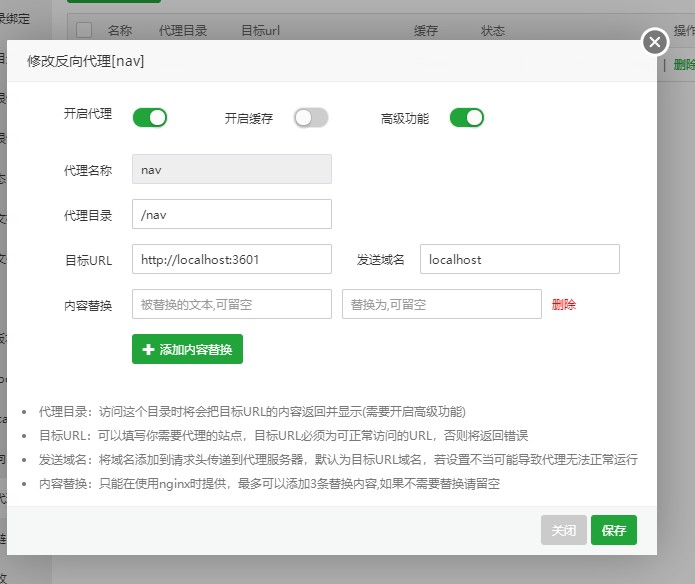Click the 添加内容替换 button

[x=187, y=349]
